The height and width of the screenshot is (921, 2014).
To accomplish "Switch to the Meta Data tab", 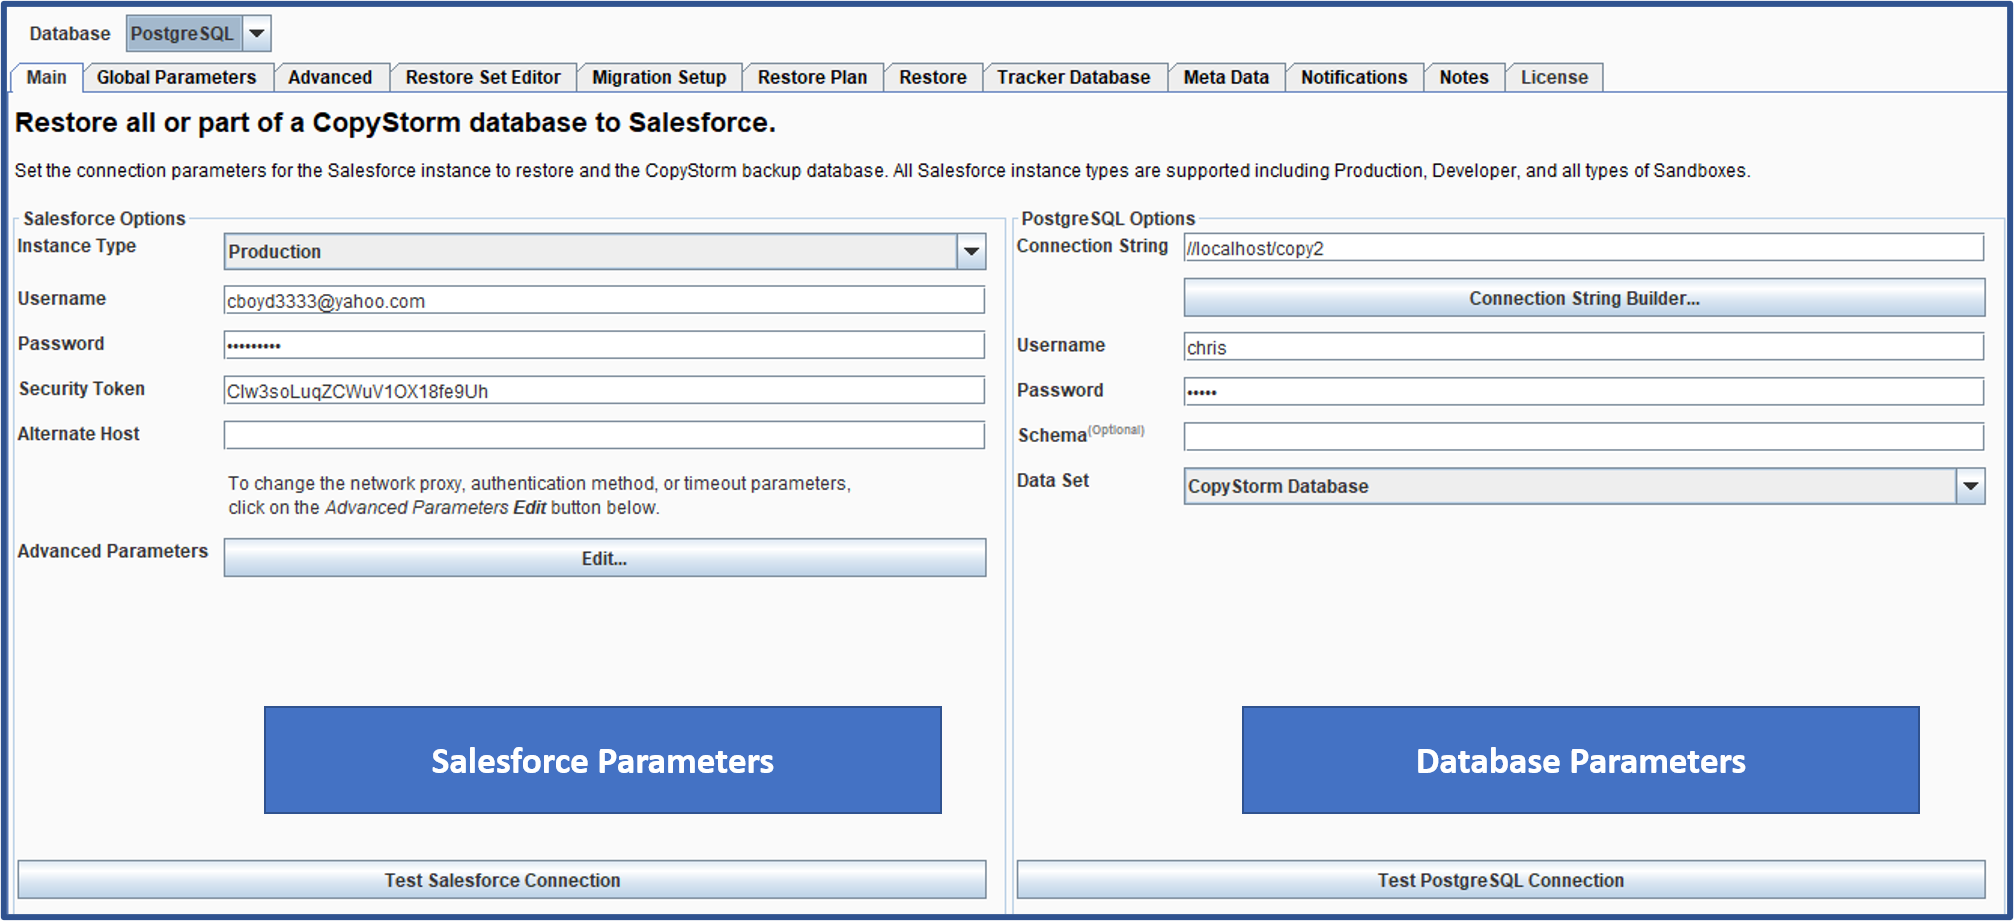I will coord(1226,77).
